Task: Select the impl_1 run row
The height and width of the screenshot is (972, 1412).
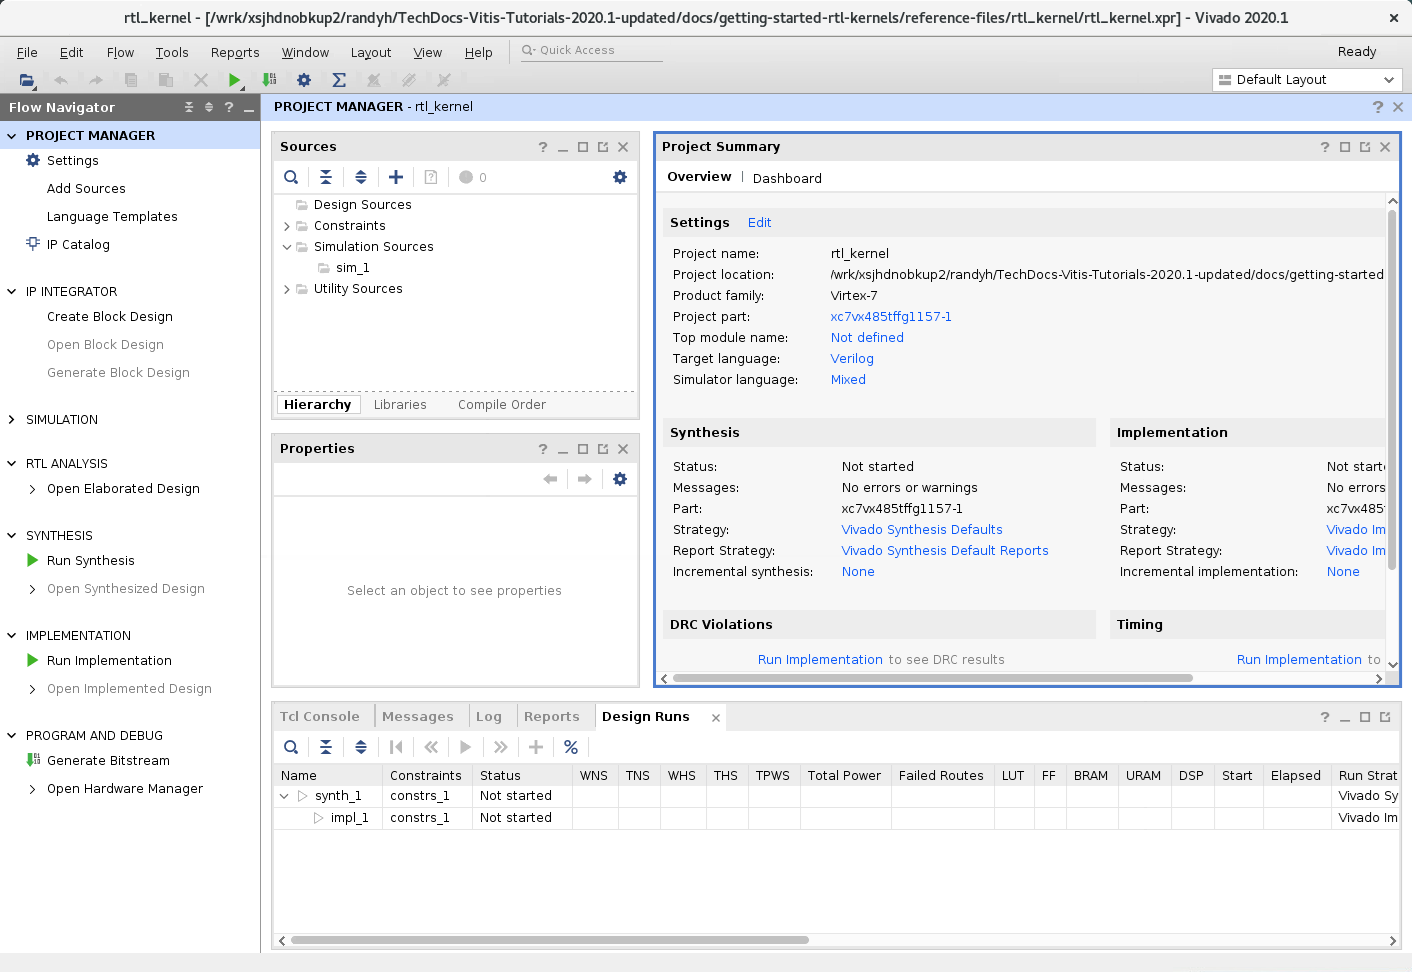Action: (835, 818)
